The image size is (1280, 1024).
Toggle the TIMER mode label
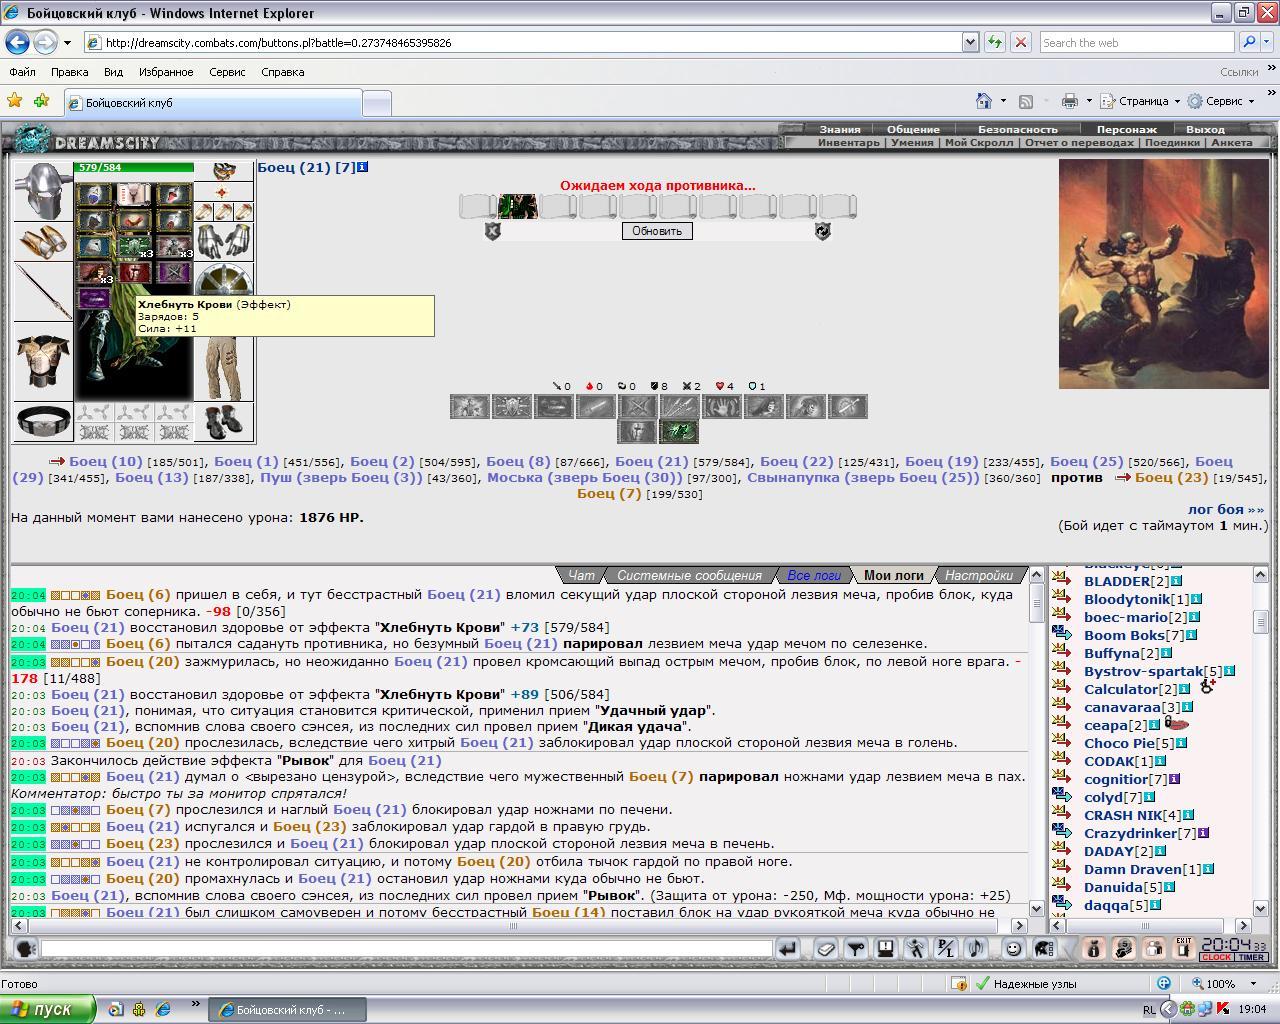[x=1251, y=958]
